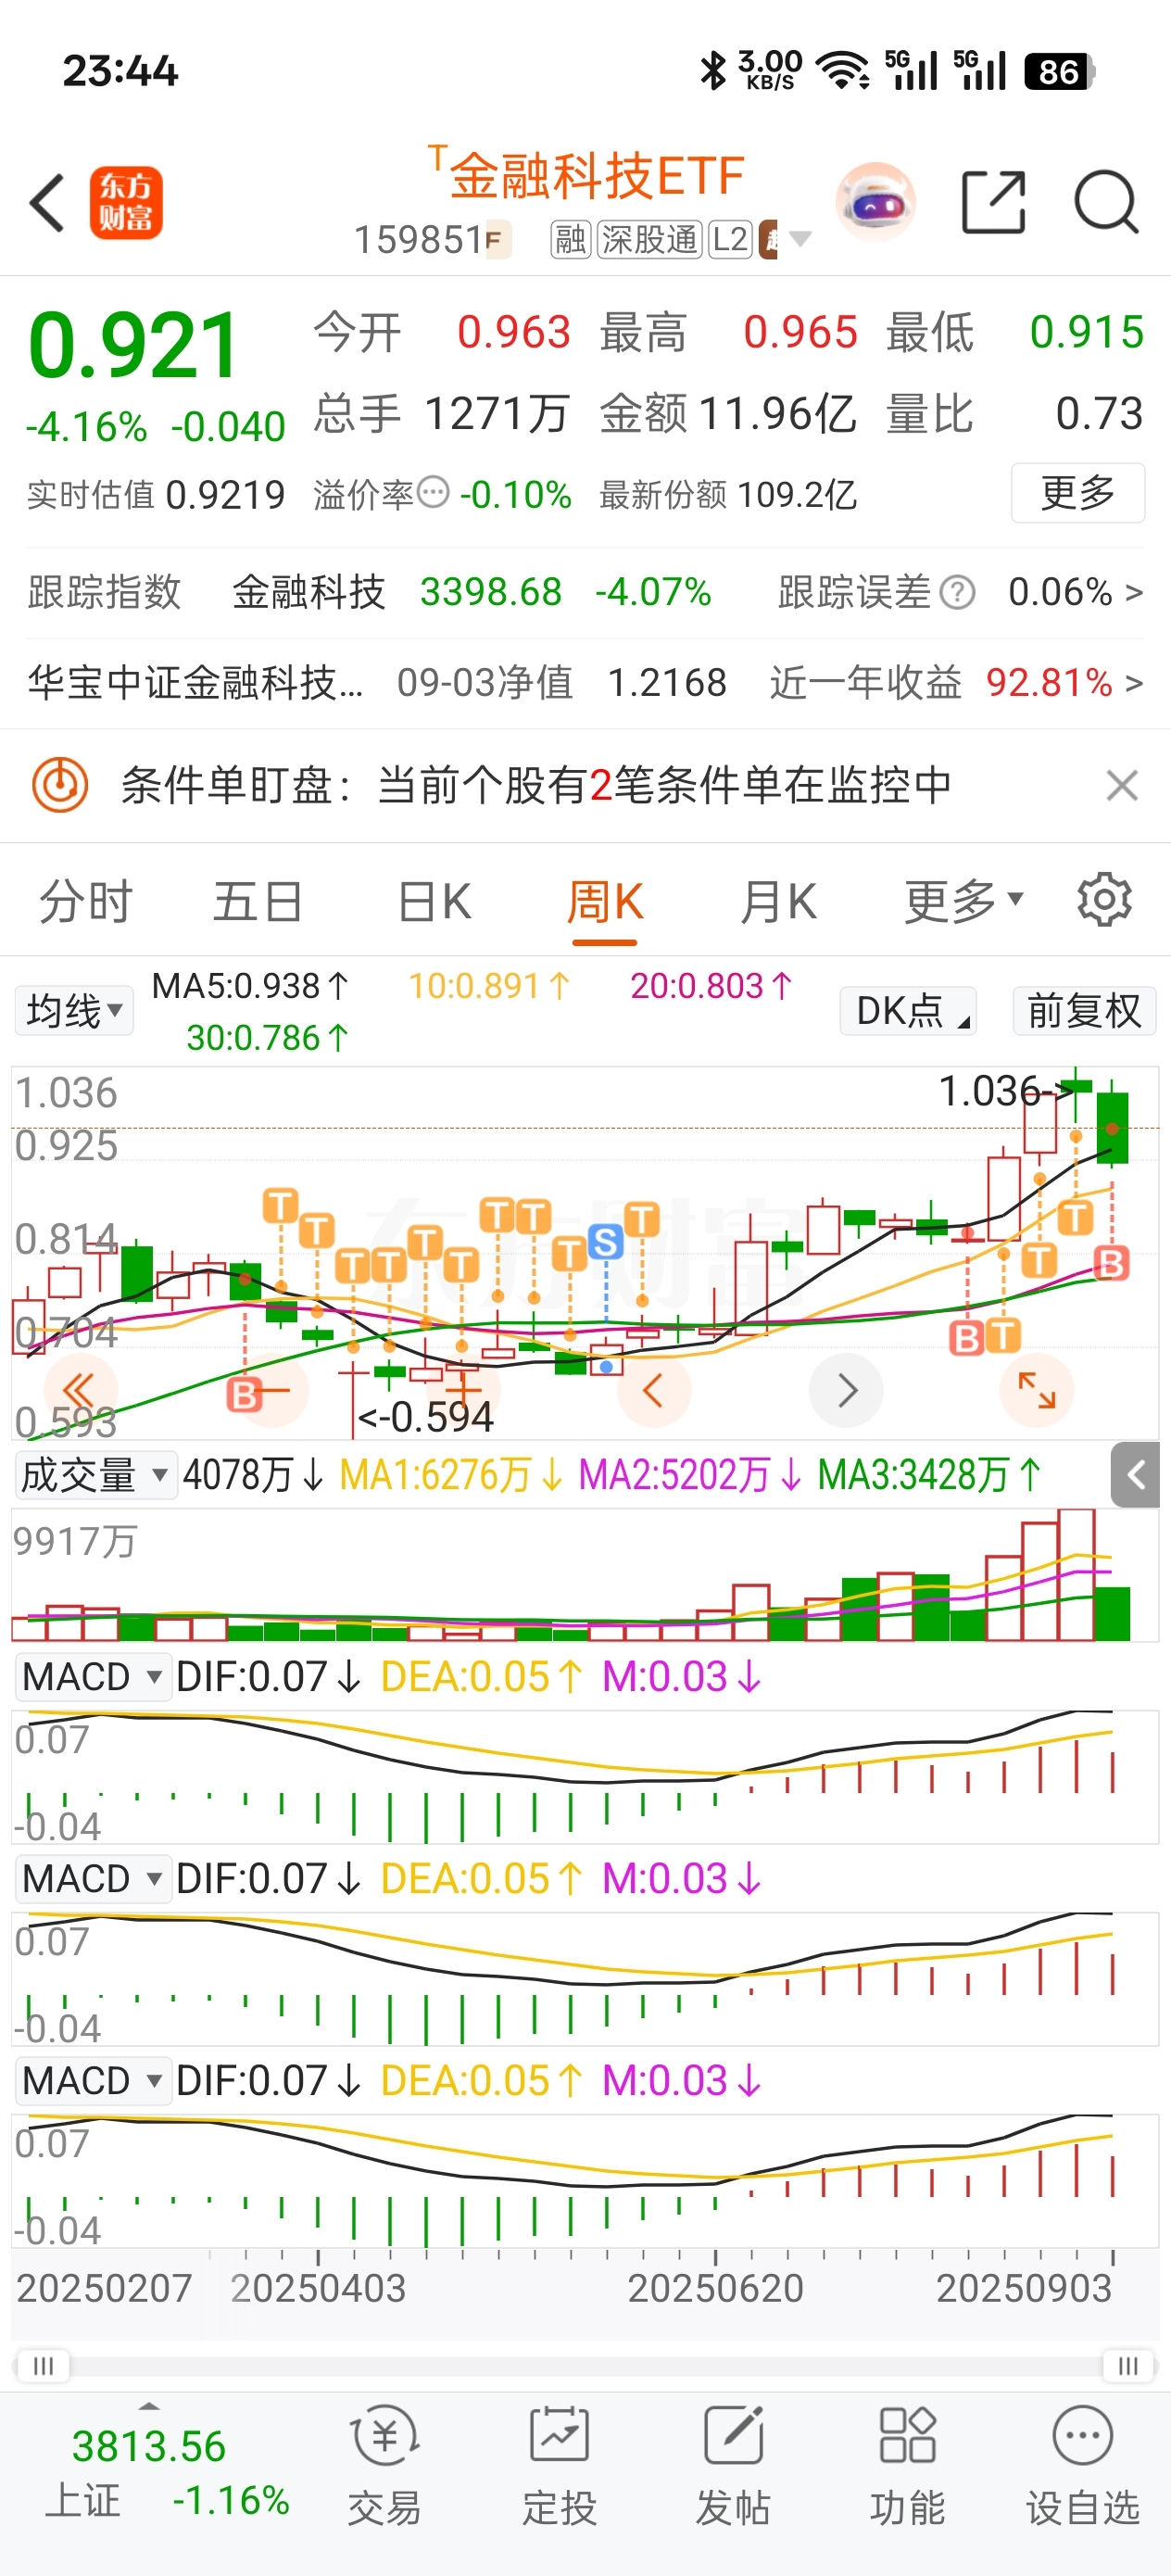This screenshot has width=1171, height=2576.
Task: Tap the MA5:0.938 average label
Action: point(250,986)
